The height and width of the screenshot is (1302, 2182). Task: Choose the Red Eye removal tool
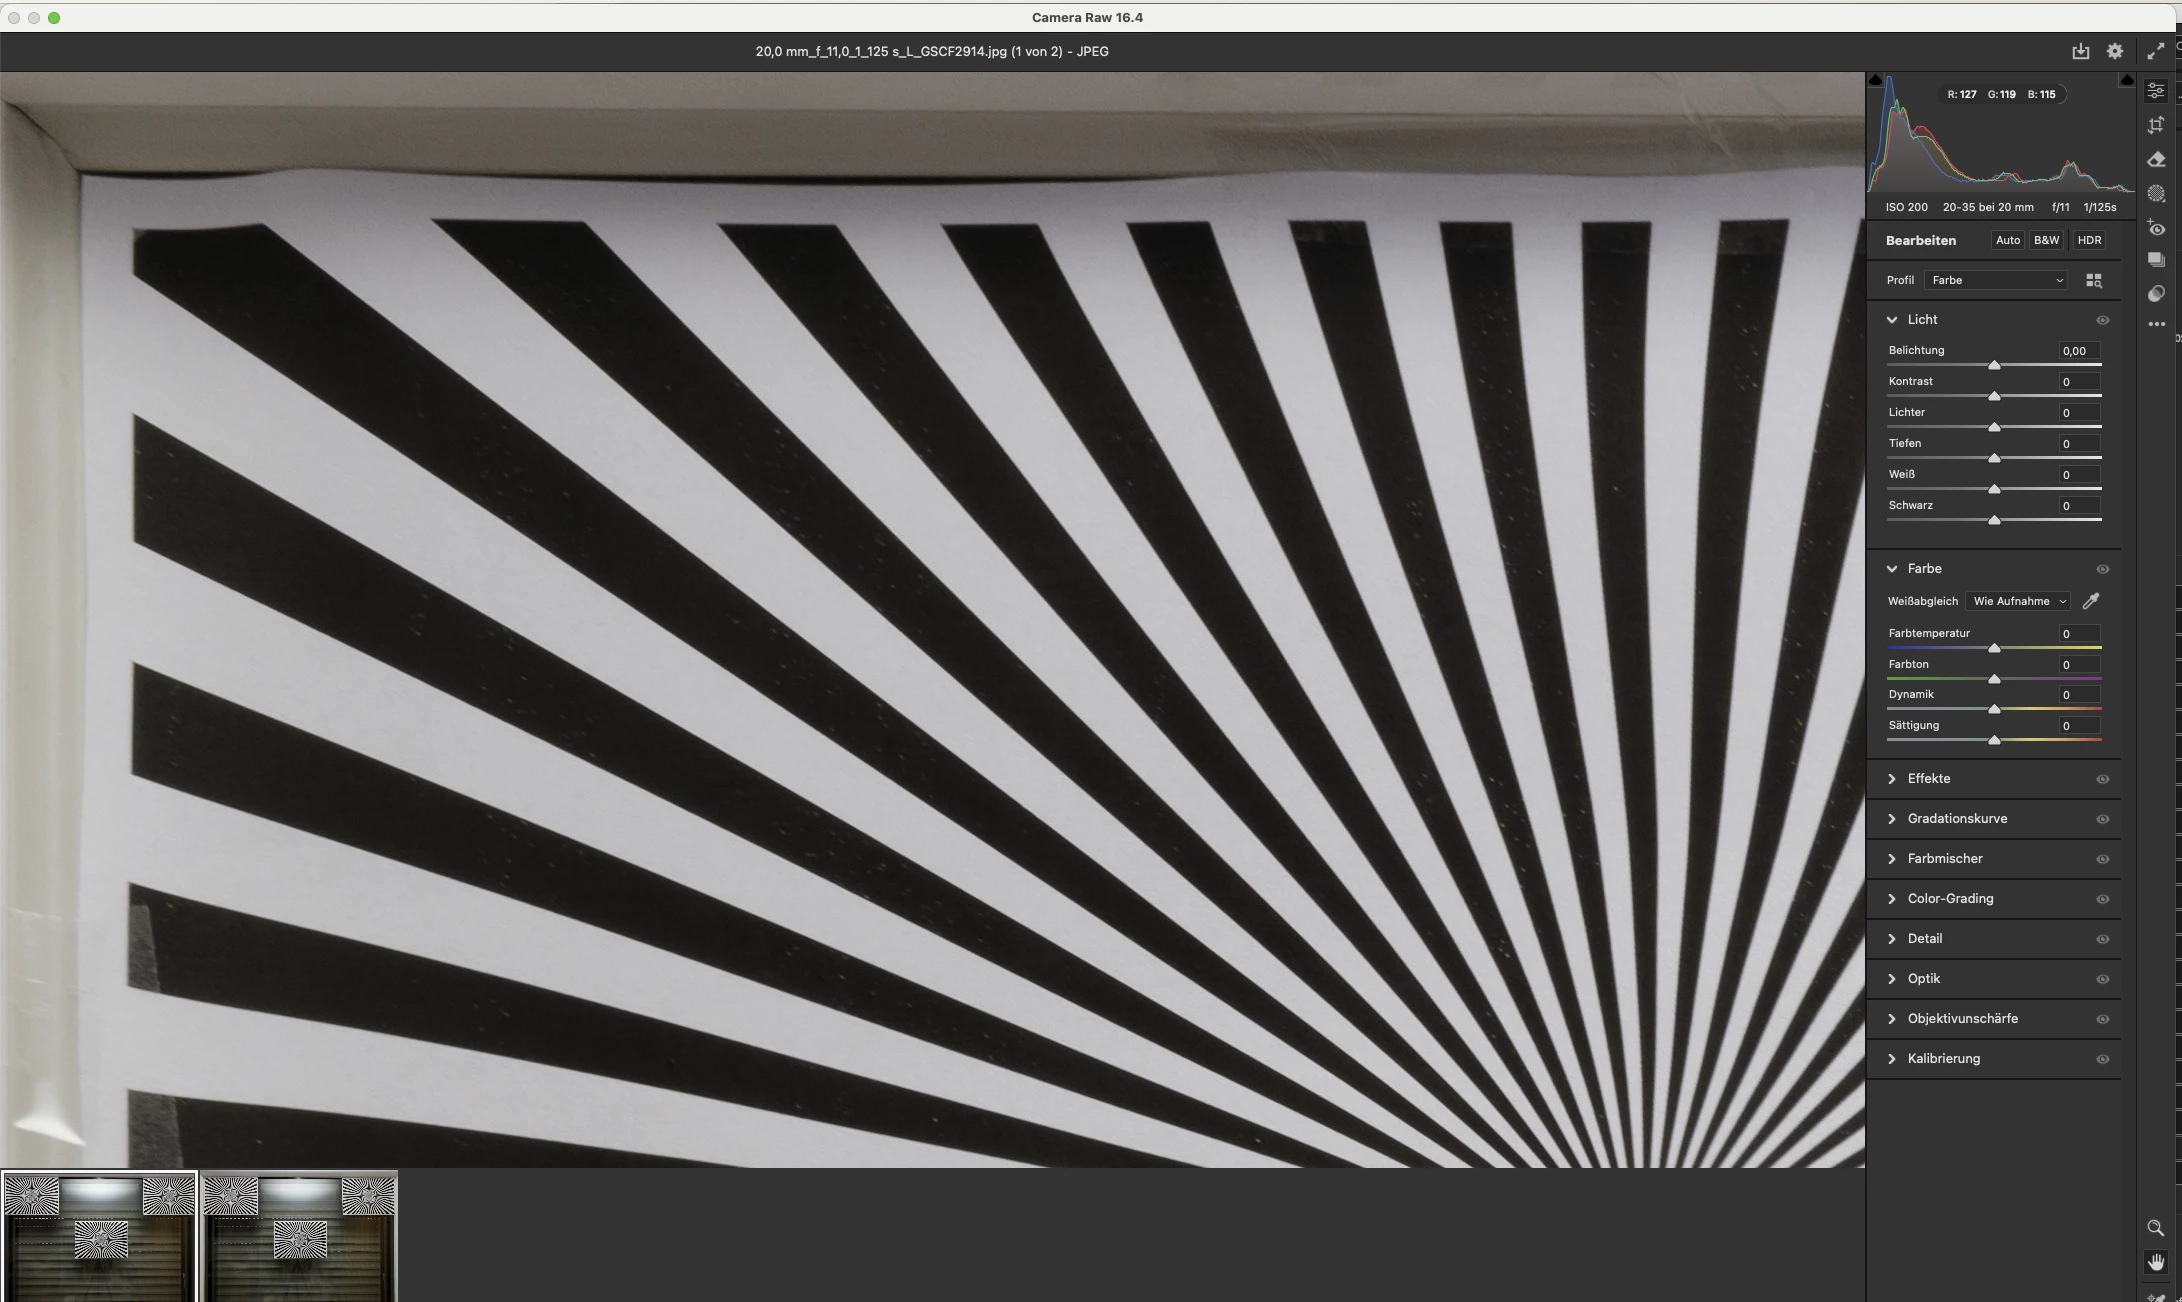pyautogui.click(x=2156, y=228)
